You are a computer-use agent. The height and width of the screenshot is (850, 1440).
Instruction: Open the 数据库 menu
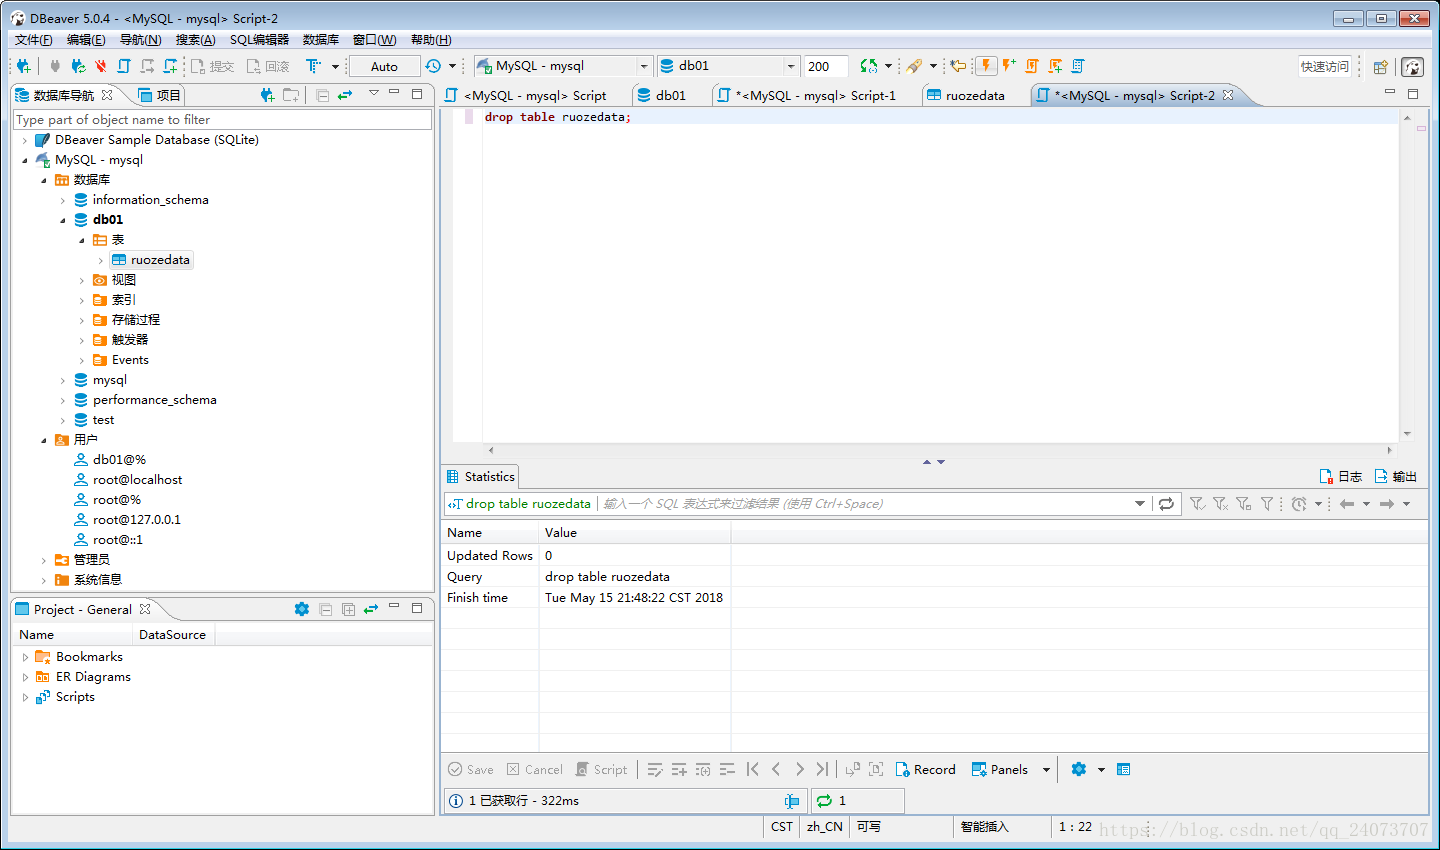pos(321,39)
